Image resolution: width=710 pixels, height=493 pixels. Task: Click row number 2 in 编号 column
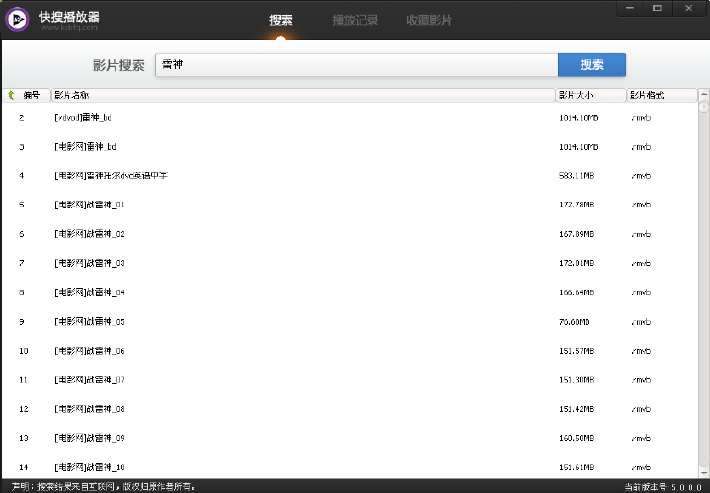pos(21,118)
